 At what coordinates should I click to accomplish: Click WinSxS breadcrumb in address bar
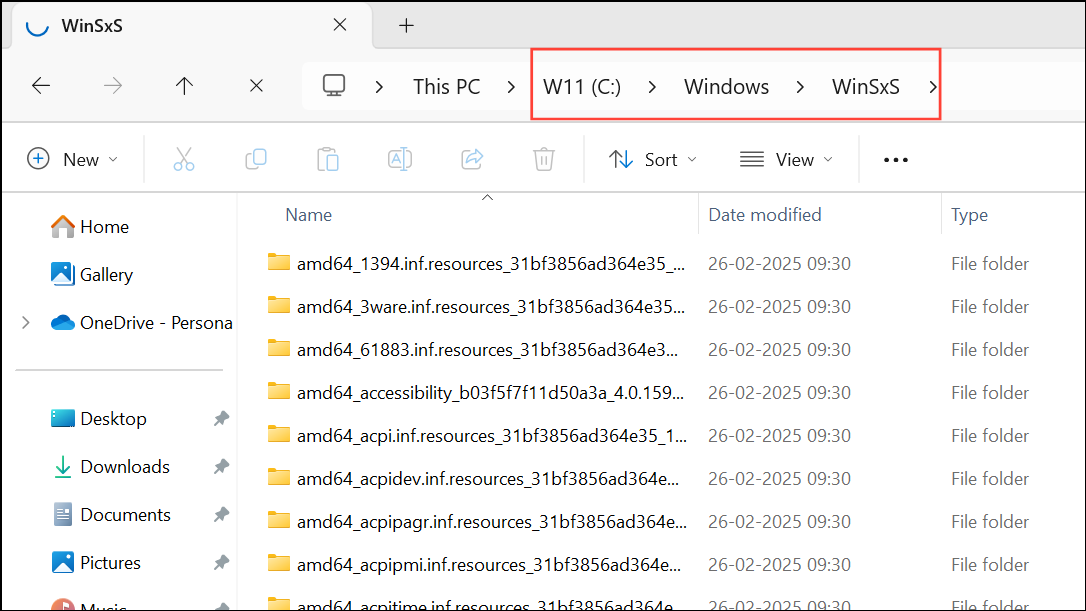(866, 87)
